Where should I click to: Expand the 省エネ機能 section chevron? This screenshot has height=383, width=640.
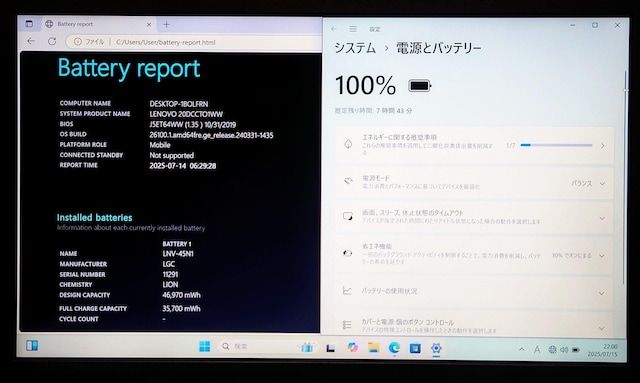pos(602,256)
